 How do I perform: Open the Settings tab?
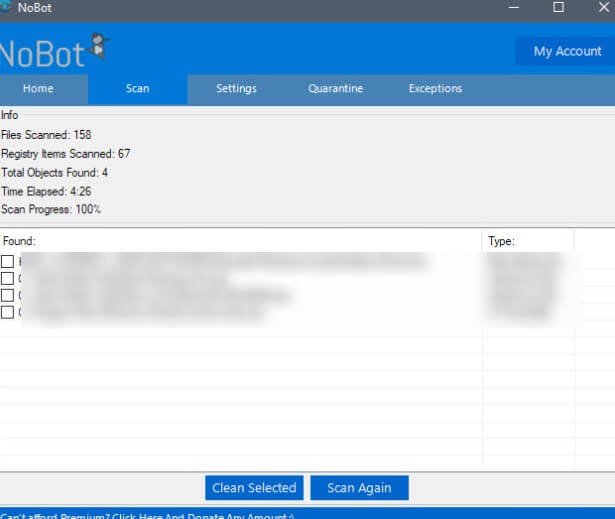click(236, 89)
